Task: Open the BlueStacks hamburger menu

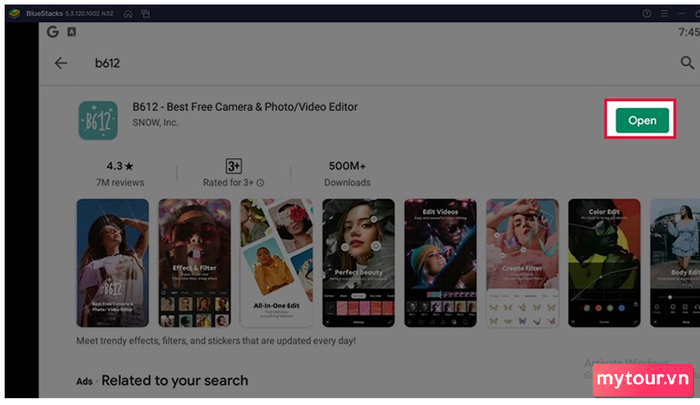Action: [664, 13]
